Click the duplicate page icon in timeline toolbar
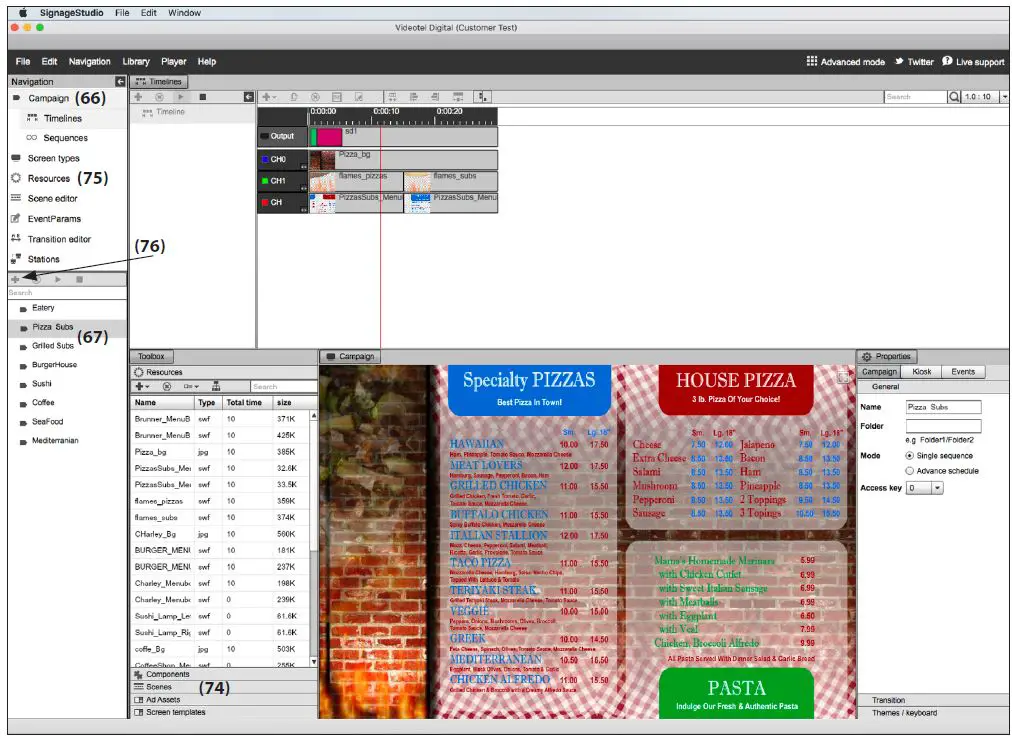This screenshot has height=740, width=1012. 294,97
